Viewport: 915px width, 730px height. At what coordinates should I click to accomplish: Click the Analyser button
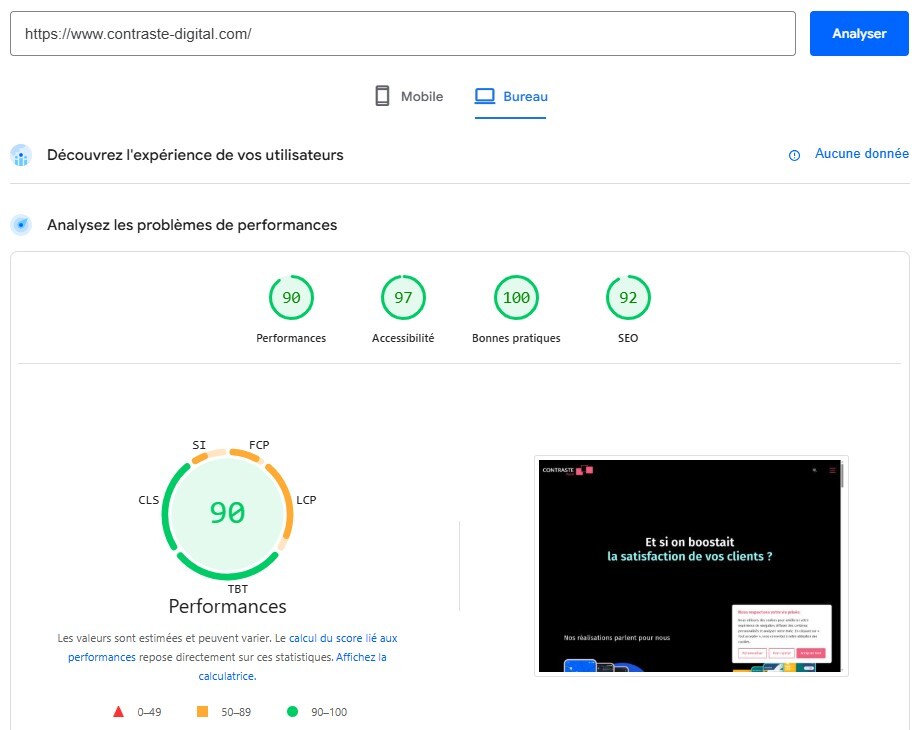click(858, 34)
